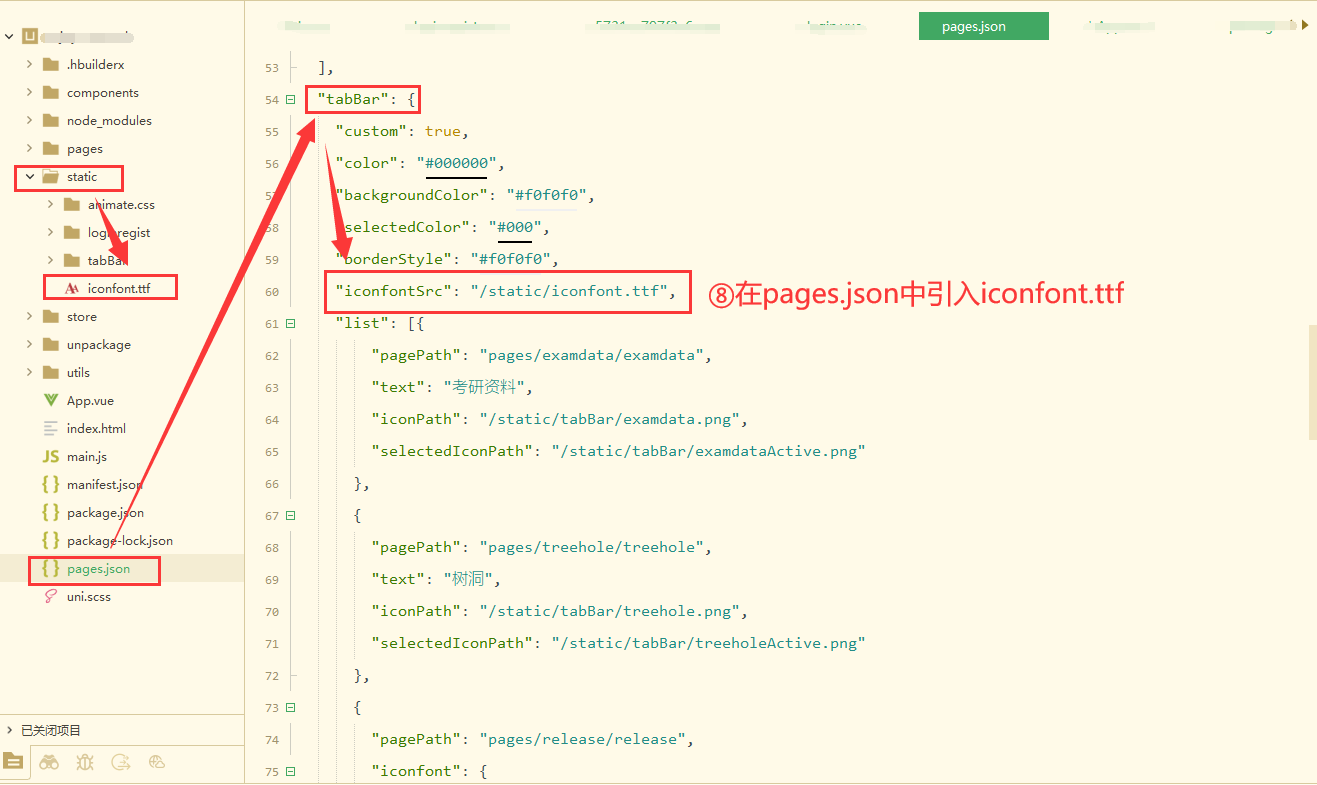The height and width of the screenshot is (785, 1317).
Task: Expand the unpackage folder chevron
Action: (29, 344)
